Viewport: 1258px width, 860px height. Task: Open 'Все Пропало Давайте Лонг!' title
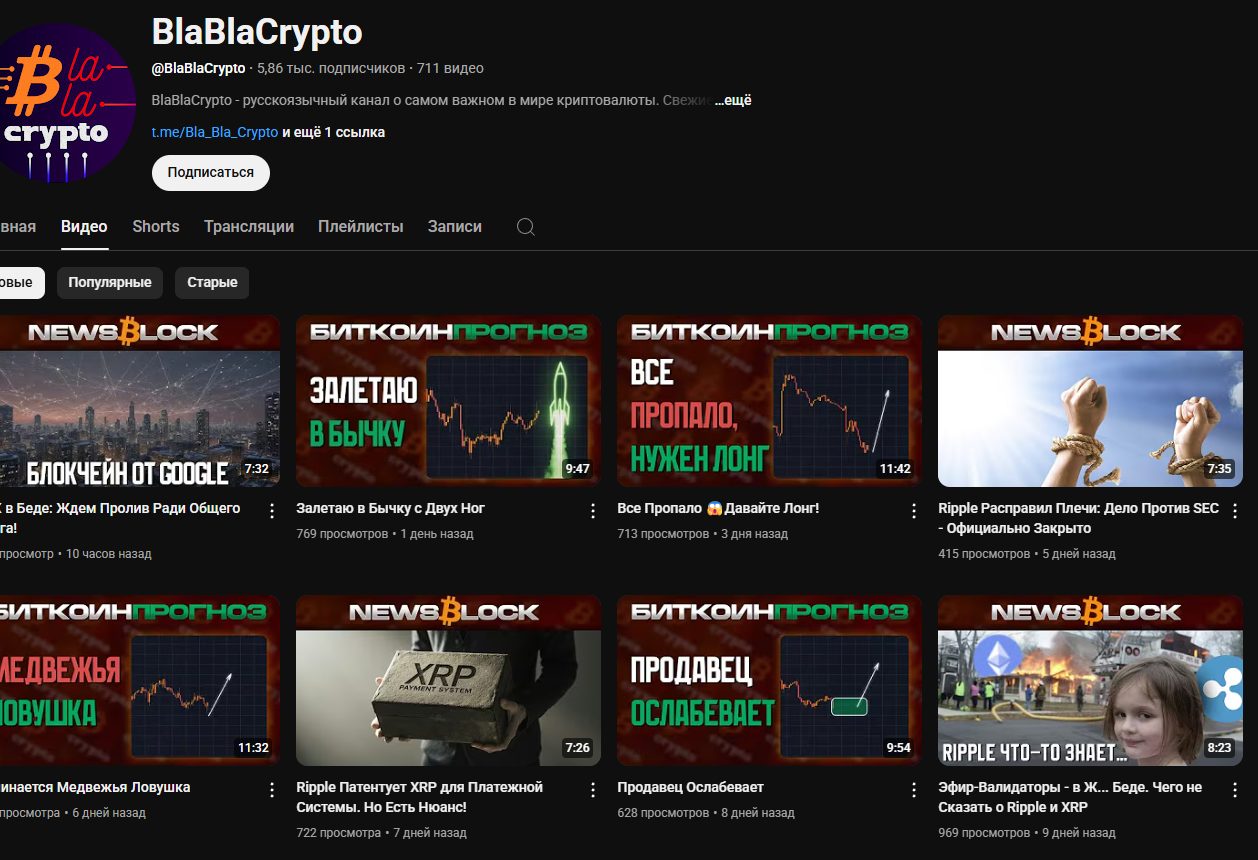click(718, 508)
